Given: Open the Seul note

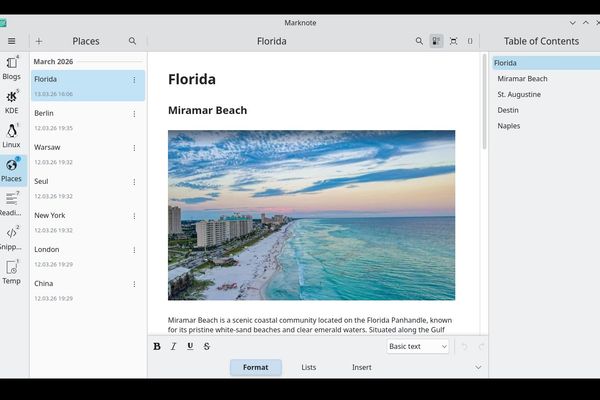Looking at the screenshot, I should click(88, 188).
